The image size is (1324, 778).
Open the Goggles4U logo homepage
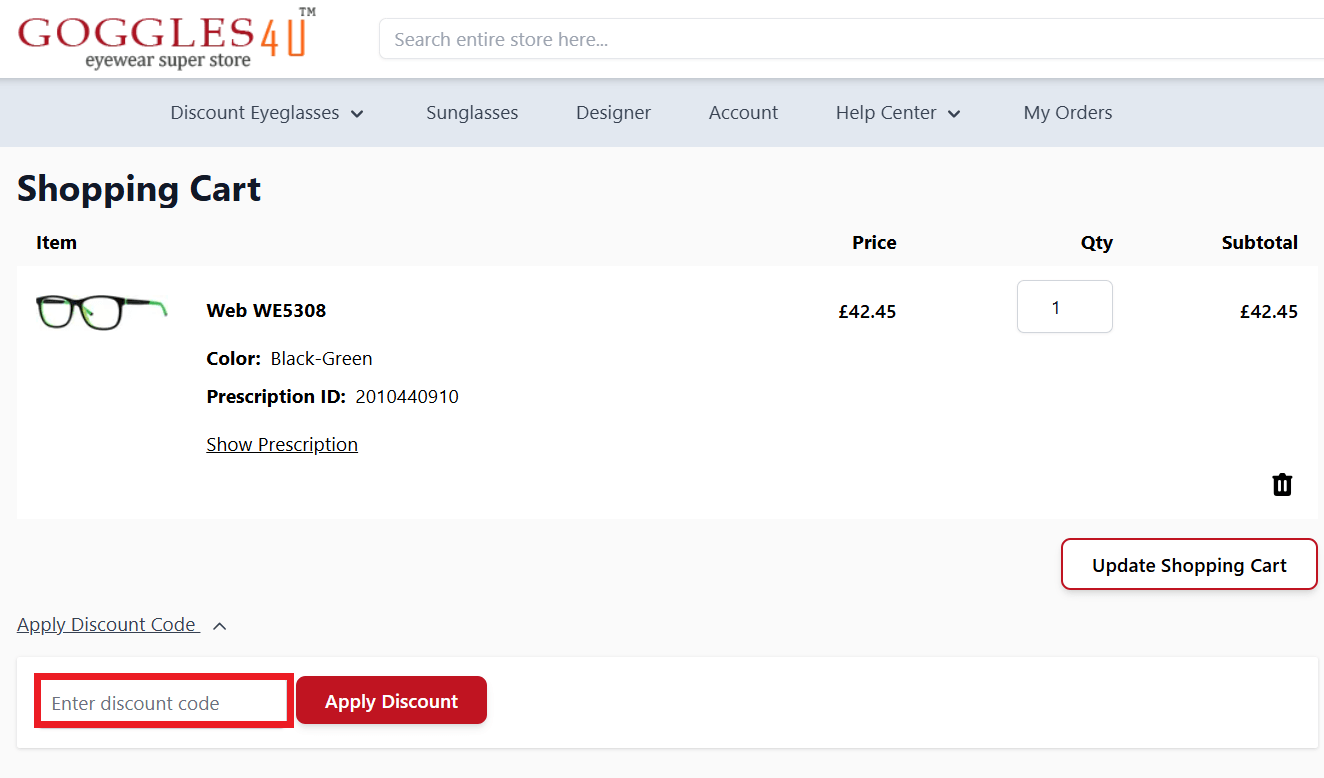click(x=167, y=39)
